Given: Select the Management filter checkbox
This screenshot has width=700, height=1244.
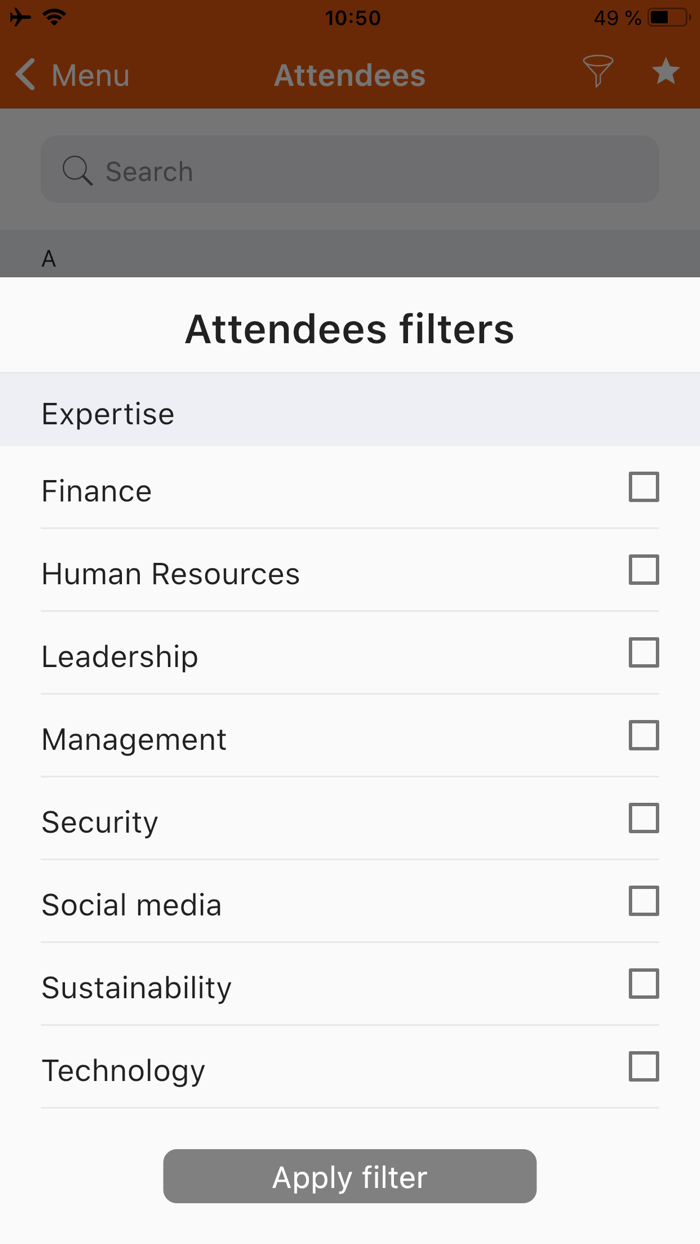Looking at the screenshot, I should [x=644, y=736].
